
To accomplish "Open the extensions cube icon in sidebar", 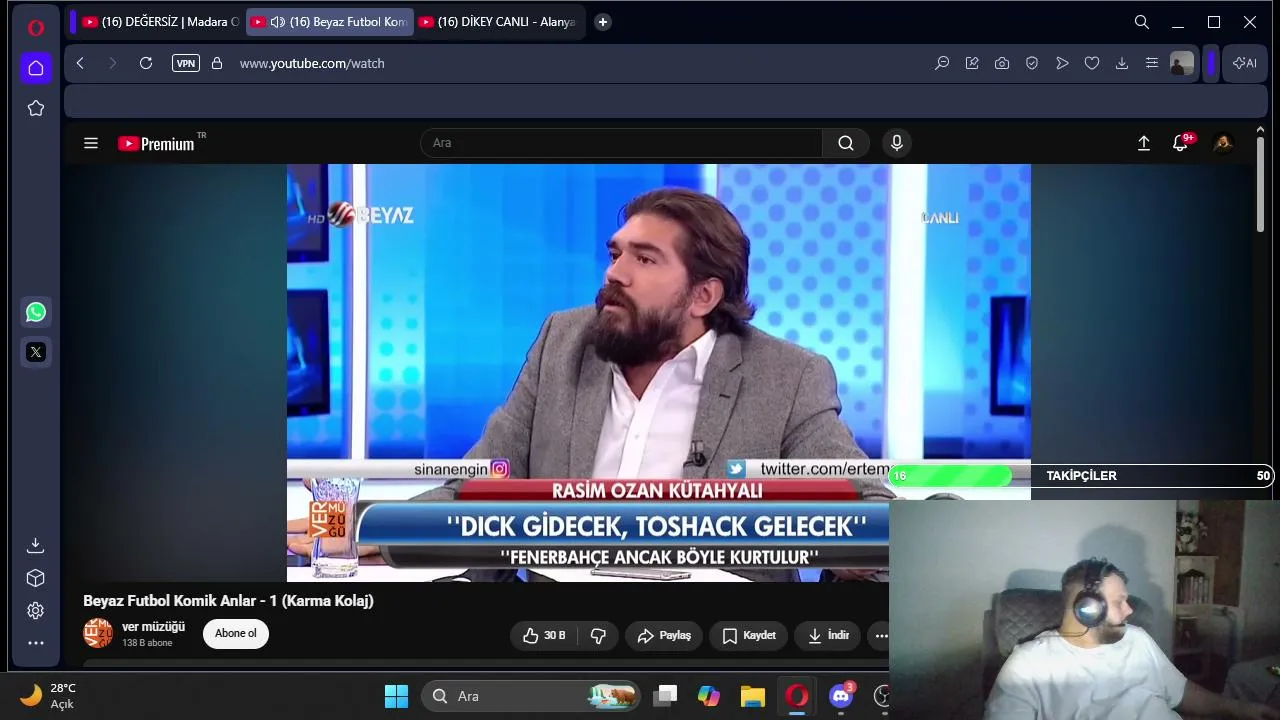I will 36,578.
